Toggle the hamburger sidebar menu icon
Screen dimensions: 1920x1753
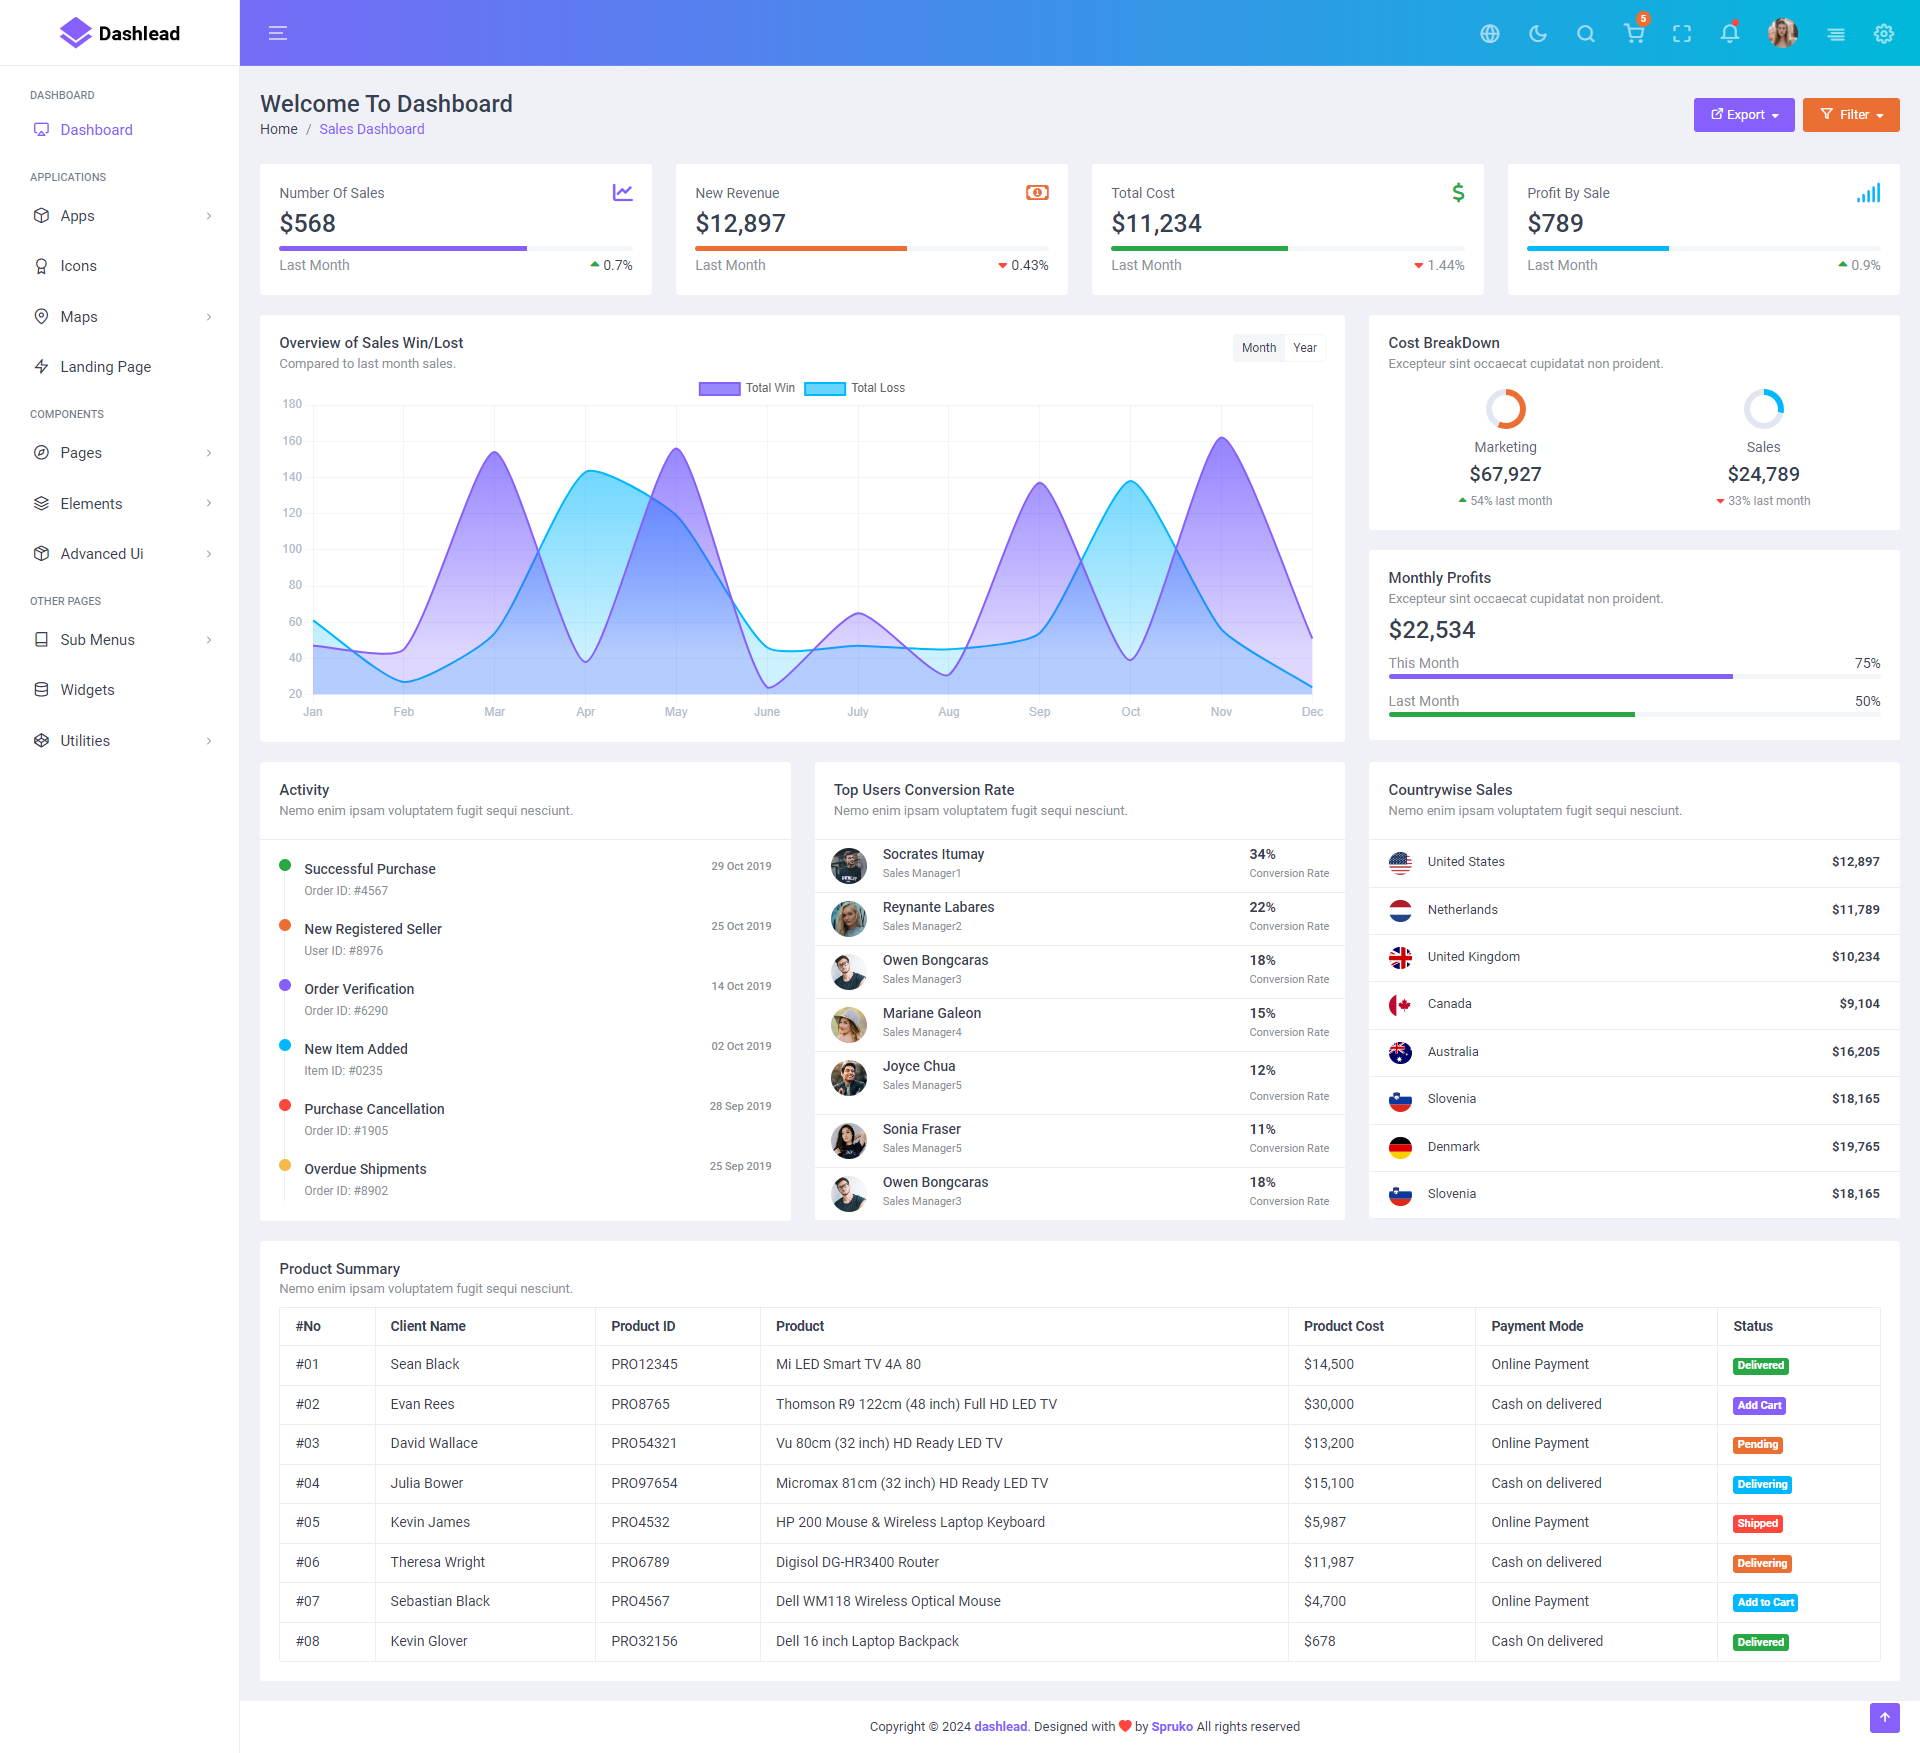tap(278, 33)
